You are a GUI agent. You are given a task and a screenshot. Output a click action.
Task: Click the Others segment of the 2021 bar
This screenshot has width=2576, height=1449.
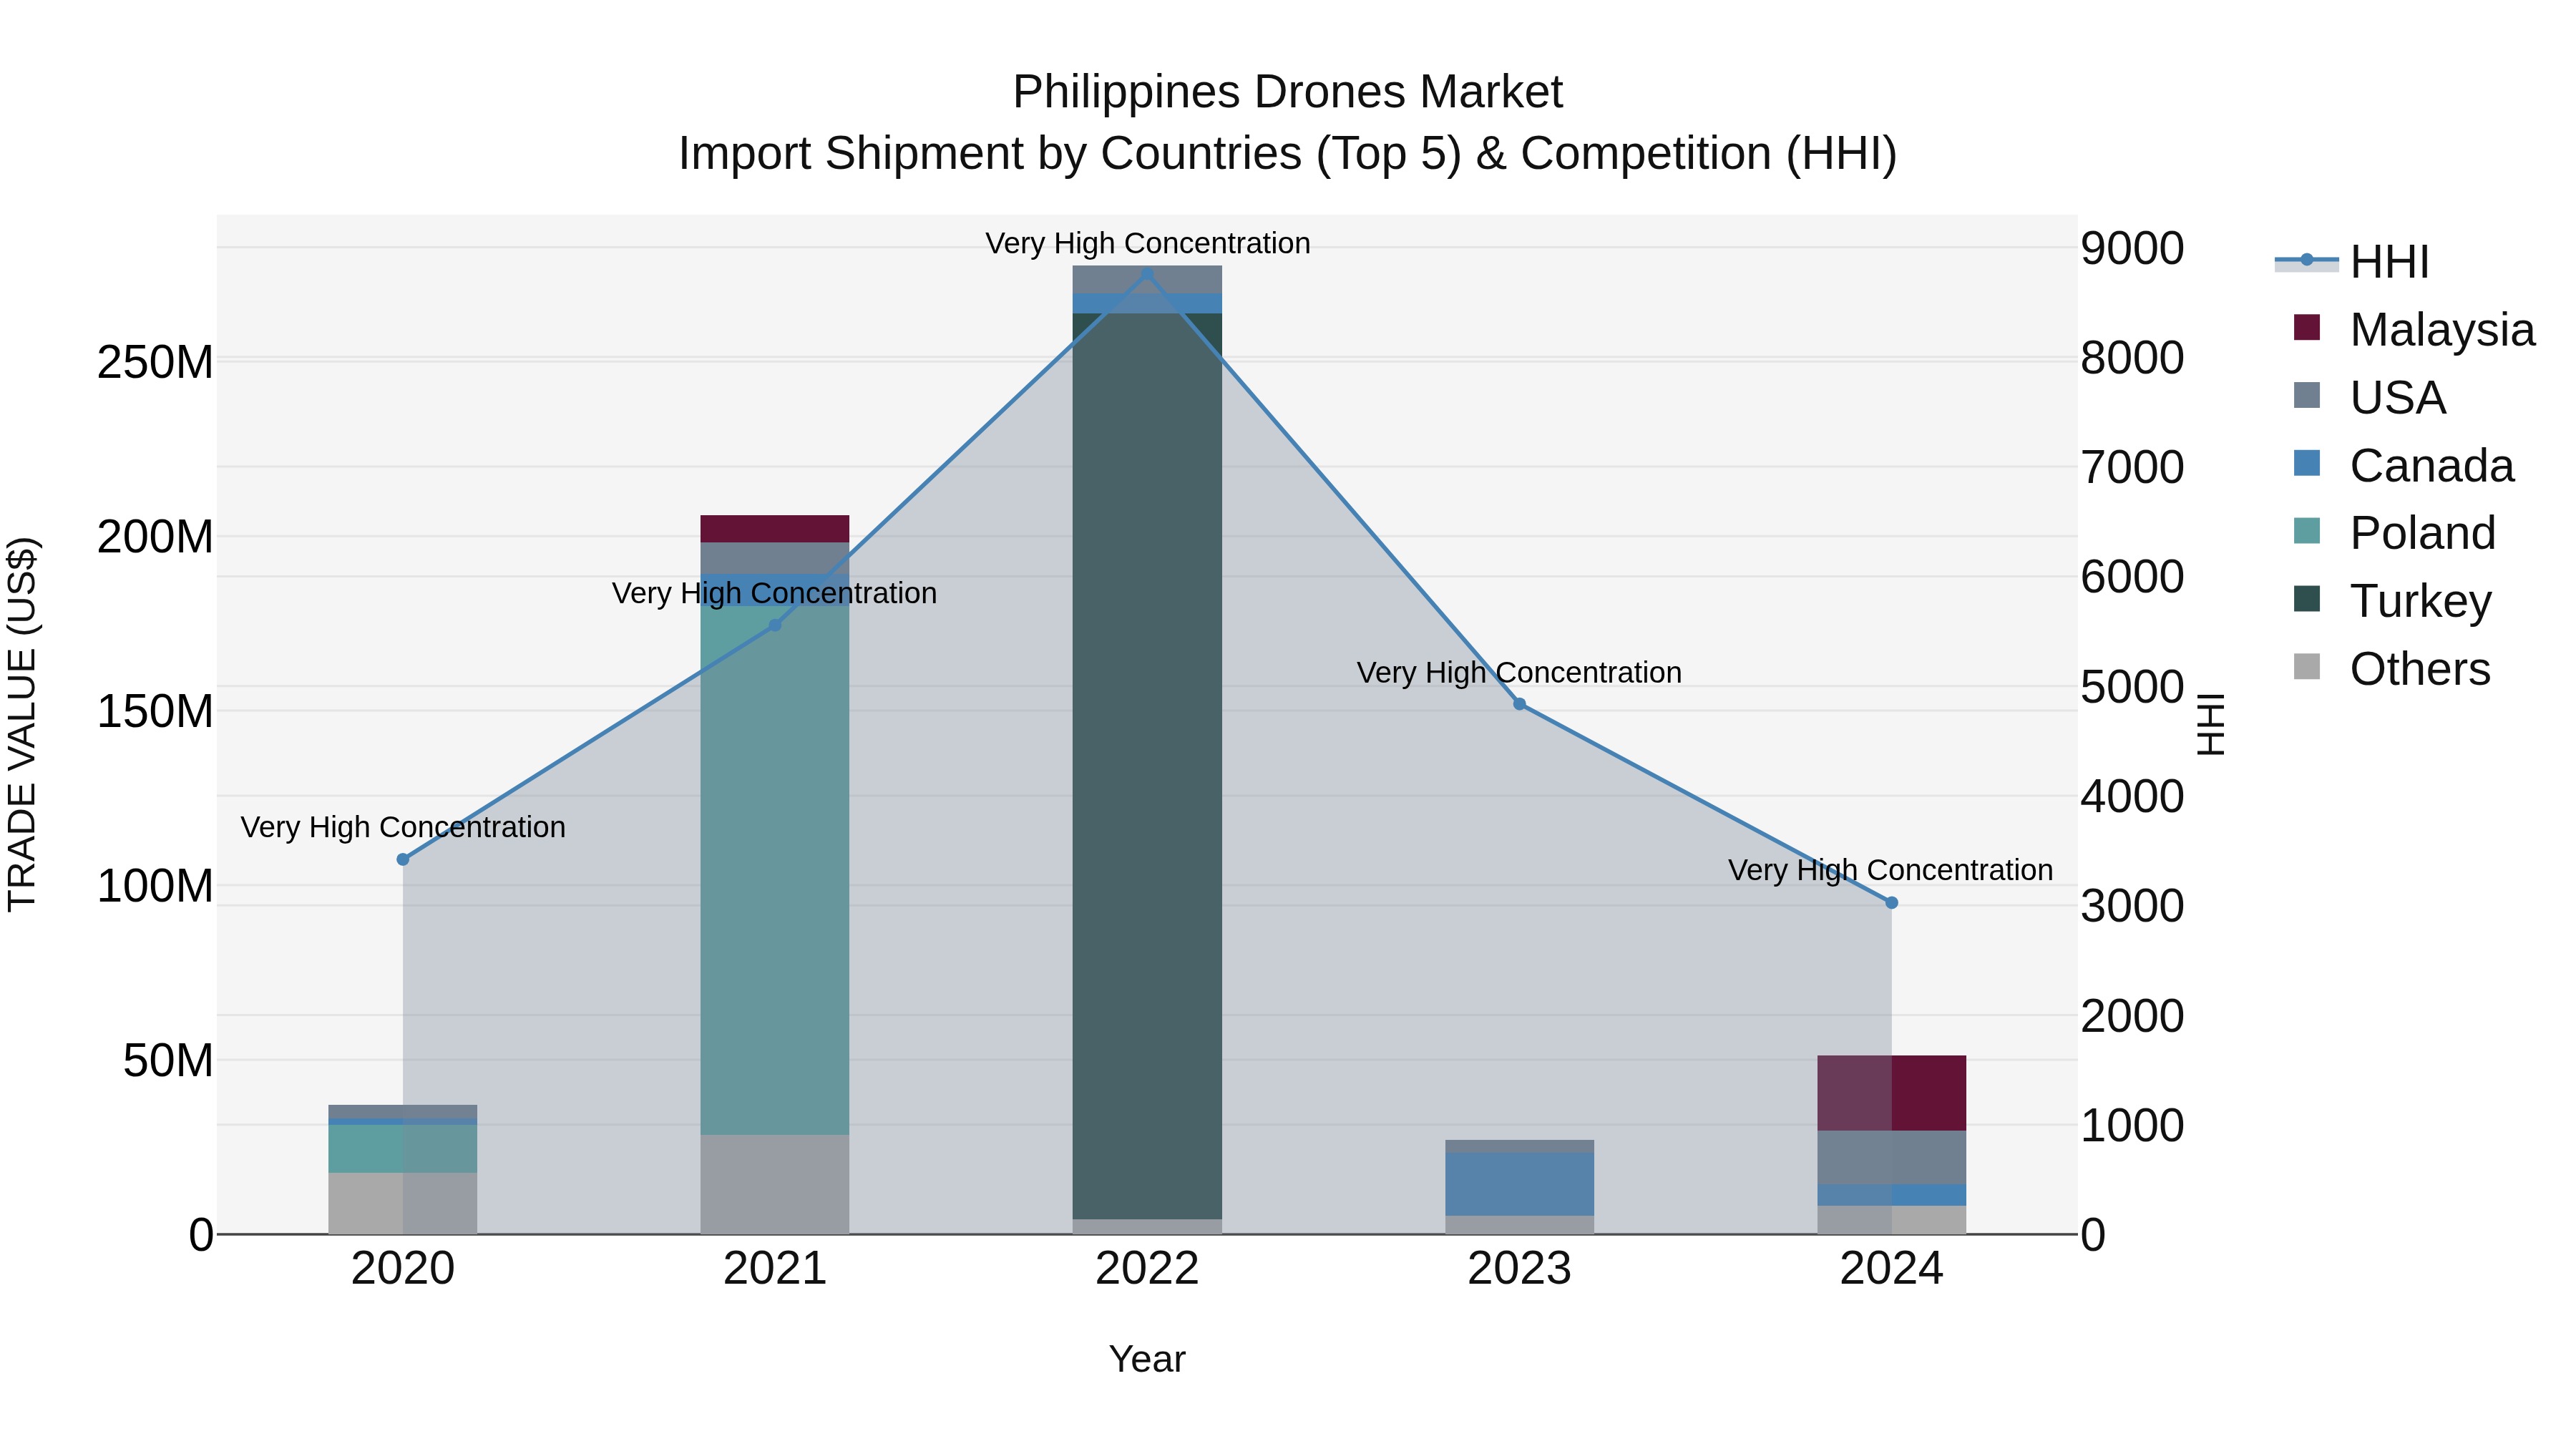click(775, 1184)
